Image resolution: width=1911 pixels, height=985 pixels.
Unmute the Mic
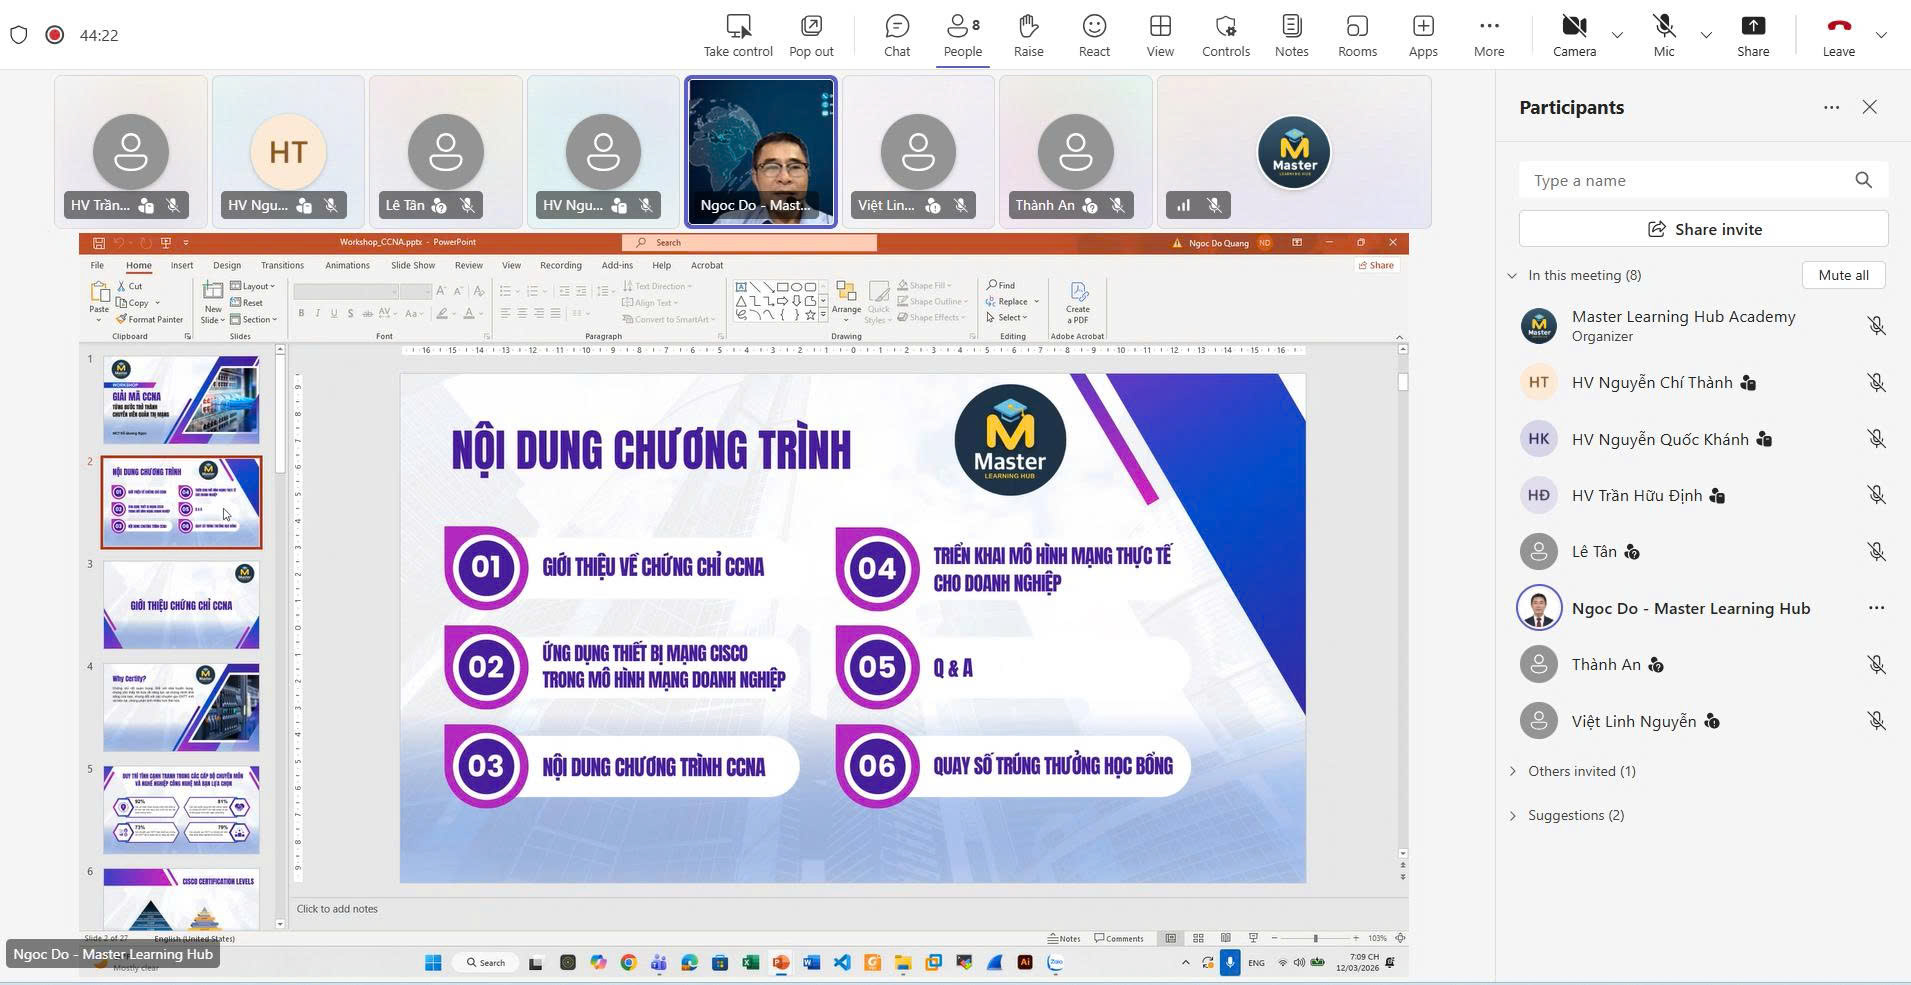pyautogui.click(x=1663, y=35)
